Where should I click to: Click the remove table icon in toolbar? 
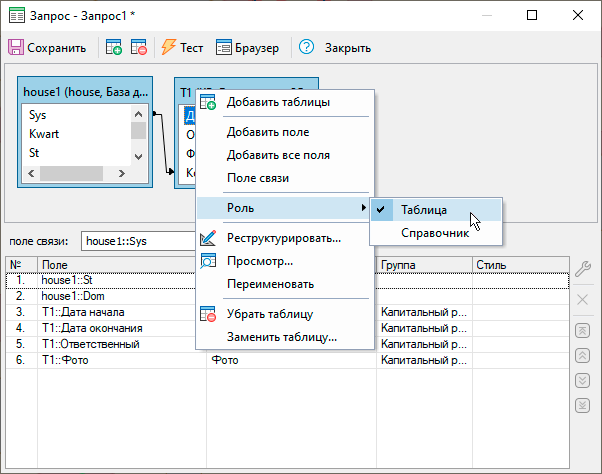139,47
